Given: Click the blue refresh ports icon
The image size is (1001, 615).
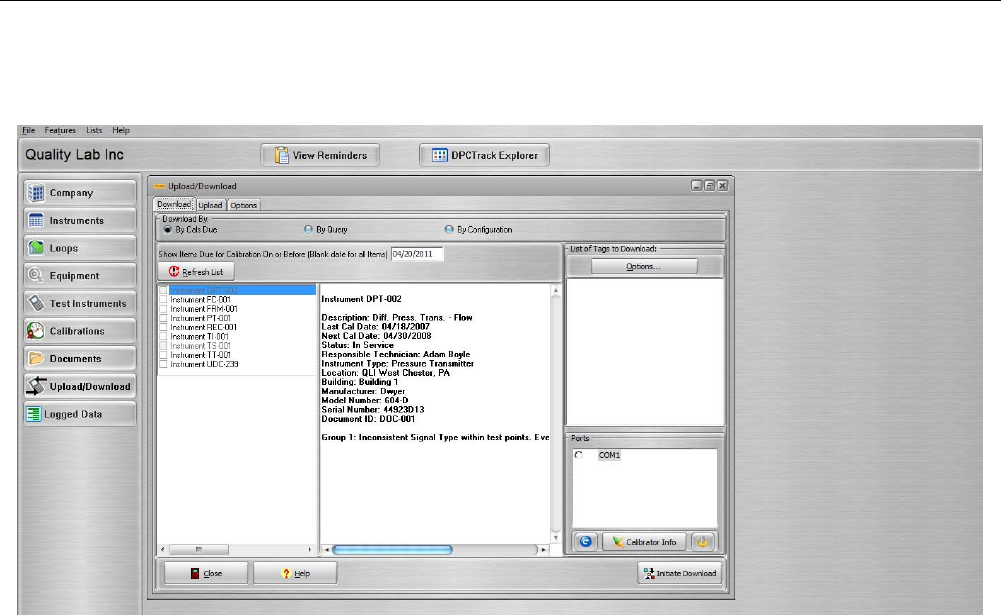Looking at the screenshot, I should (585, 542).
